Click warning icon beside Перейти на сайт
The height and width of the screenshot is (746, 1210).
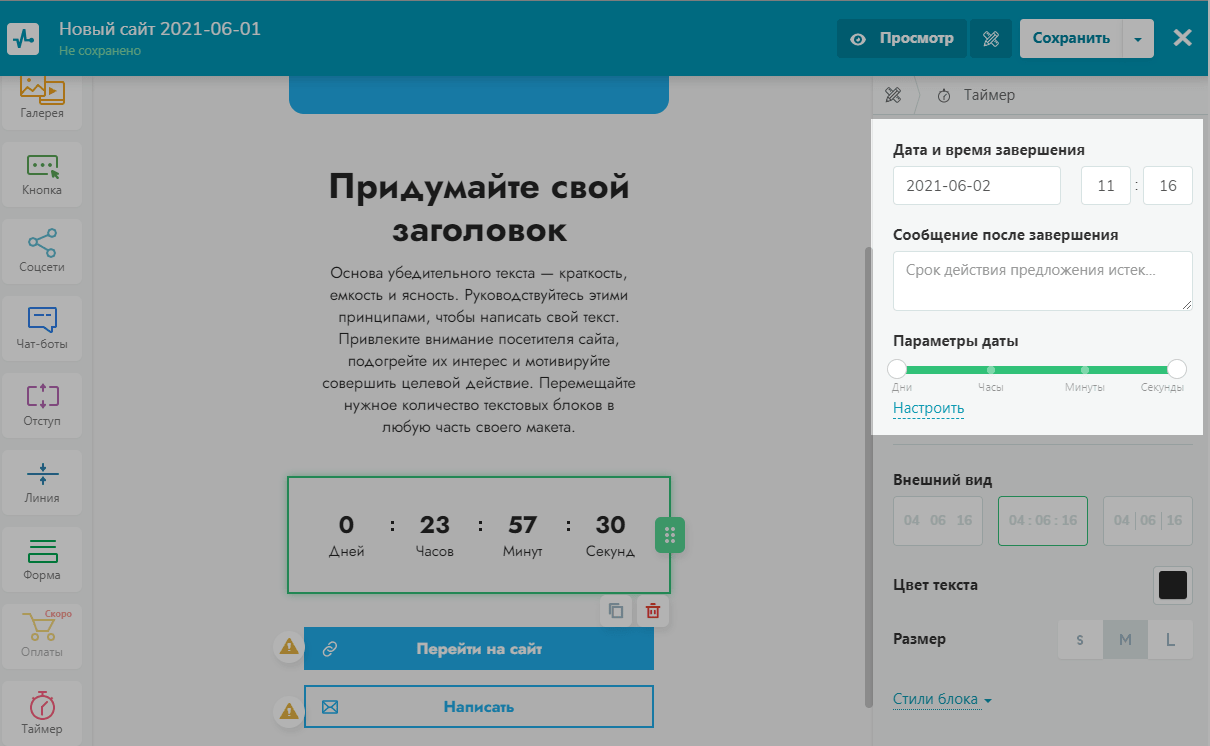(x=289, y=646)
